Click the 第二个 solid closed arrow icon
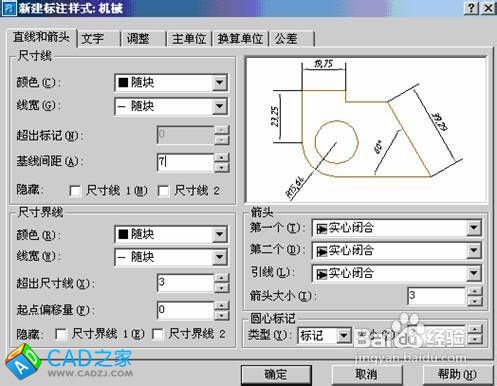This screenshot has width=497, height=386. [x=322, y=251]
